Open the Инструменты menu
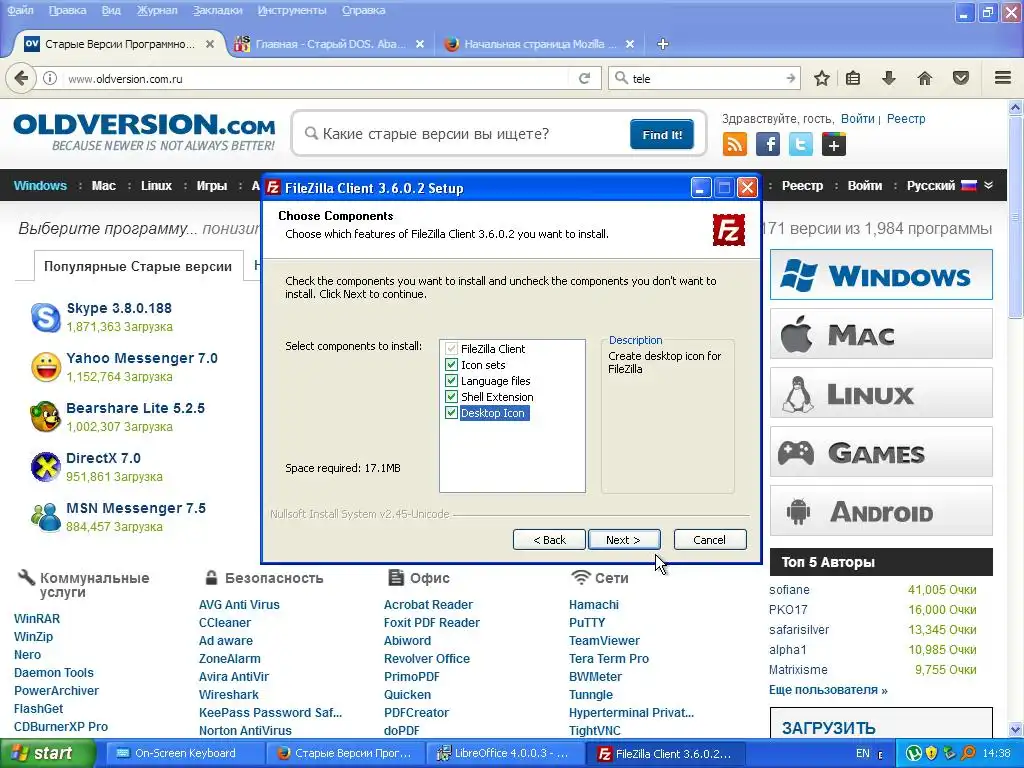1024x768 pixels. pos(292,10)
